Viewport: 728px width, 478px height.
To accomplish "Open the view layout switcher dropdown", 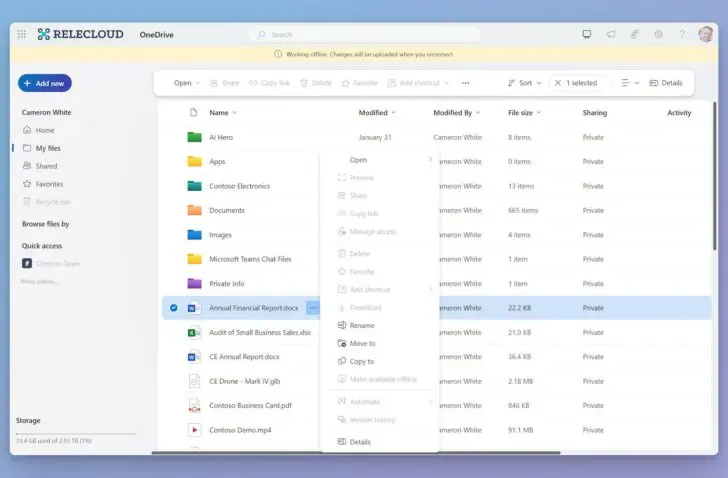I will coord(630,83).
